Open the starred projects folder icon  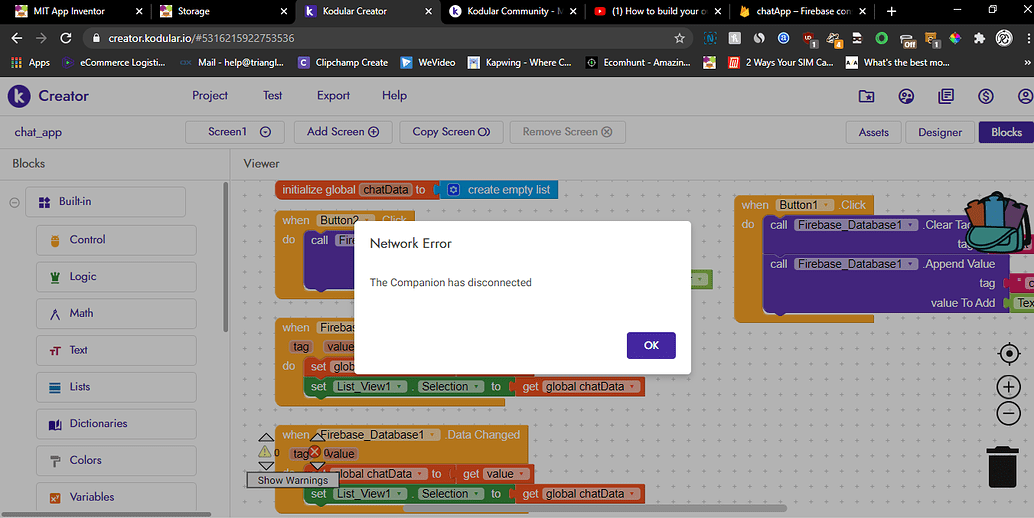867,96
